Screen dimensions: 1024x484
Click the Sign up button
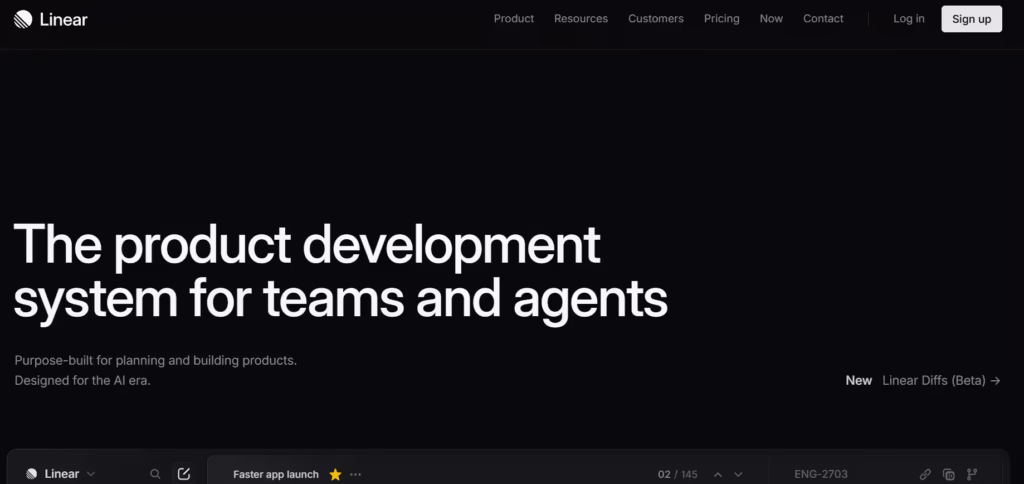971,19
